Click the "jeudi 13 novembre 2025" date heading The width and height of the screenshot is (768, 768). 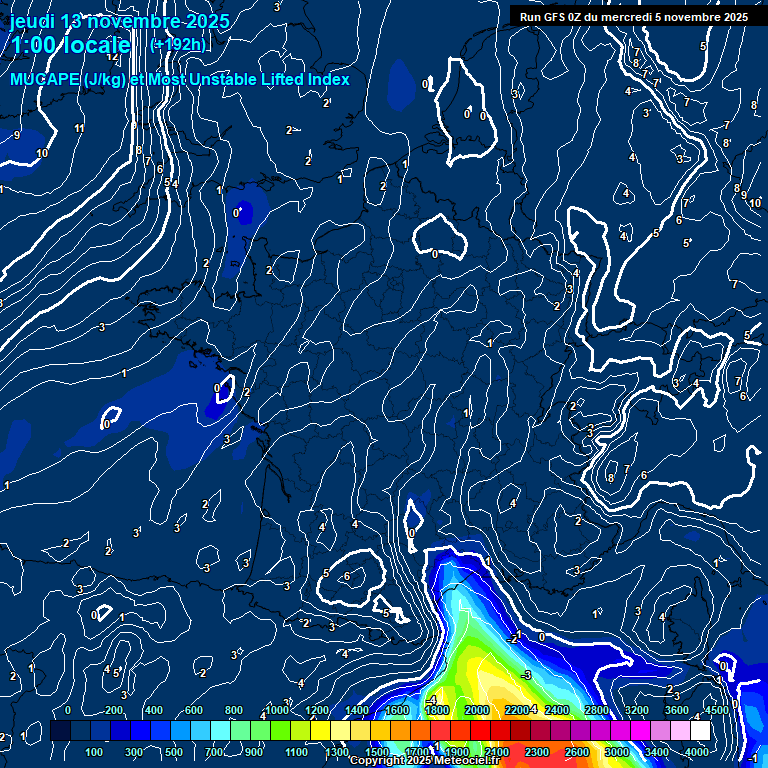point(120,22)
